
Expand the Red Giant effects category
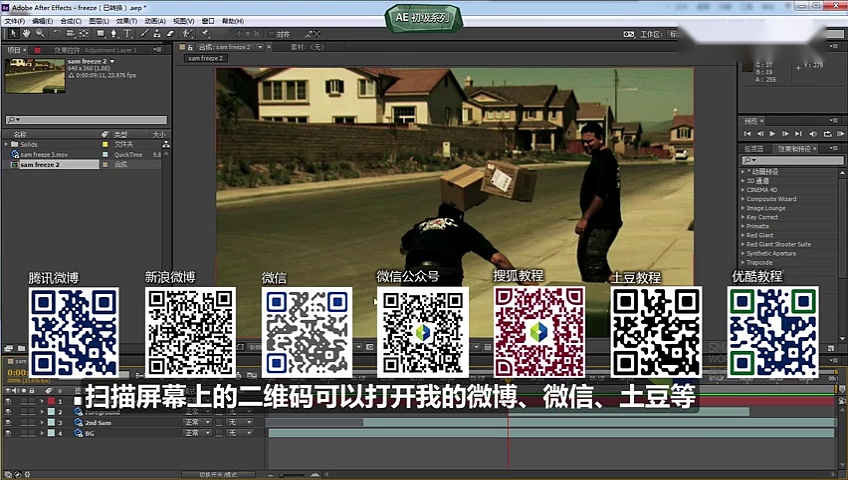coord(743,235)
